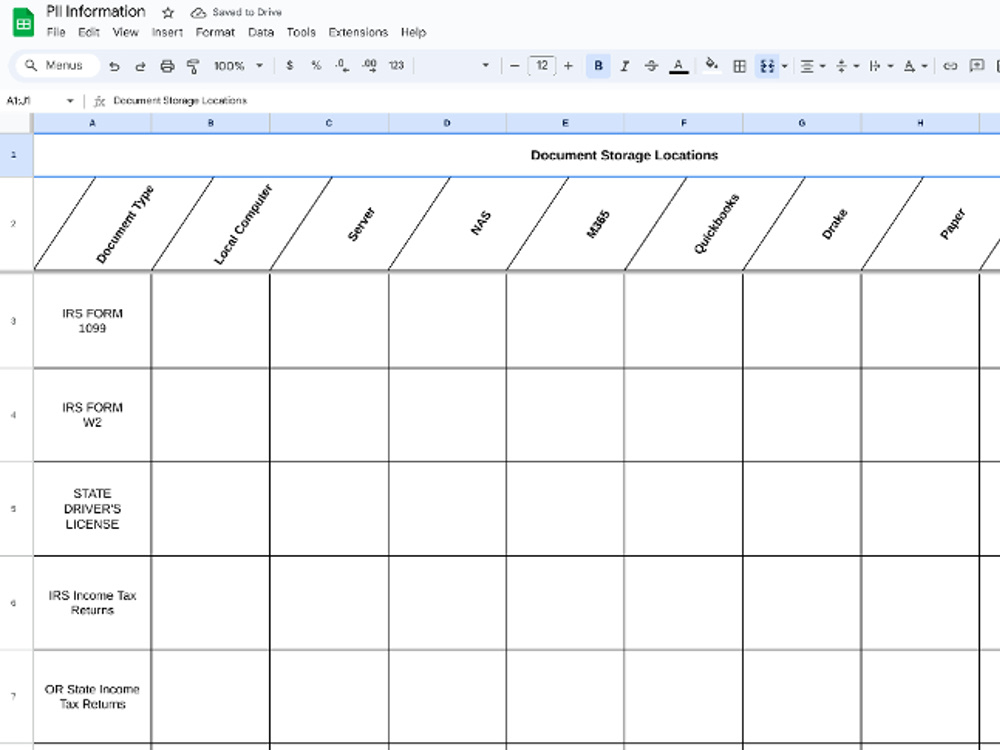Increase font size with plus button
Viewport: 1000px width, 750px height.
tap(568, 65)
